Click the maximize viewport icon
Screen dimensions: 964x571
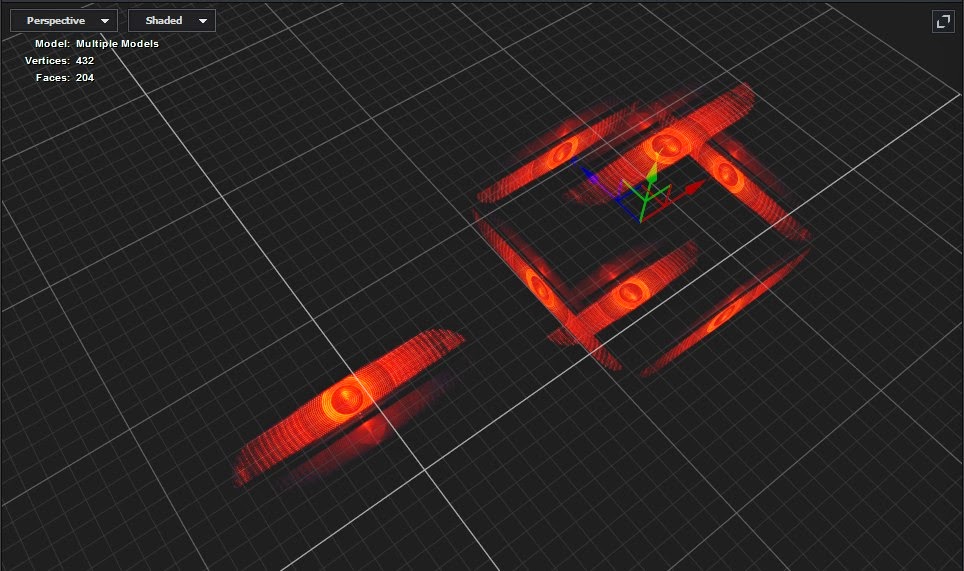(943, 22)
